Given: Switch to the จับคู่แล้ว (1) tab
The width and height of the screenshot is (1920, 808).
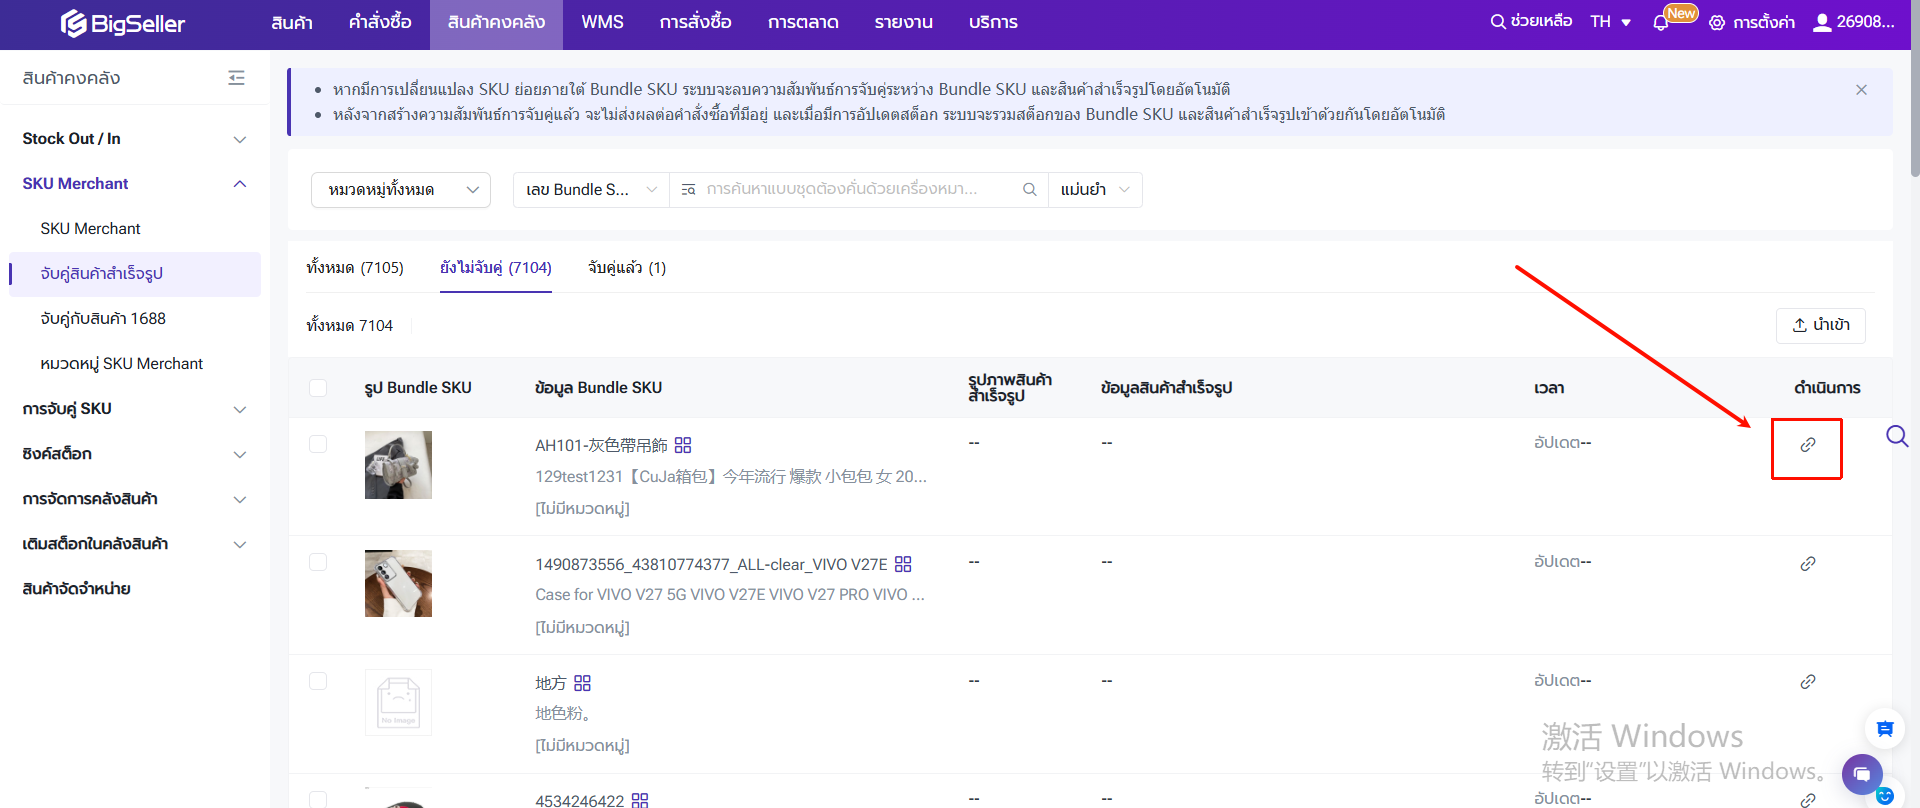Looking at the screenshot, I should click(x=626, y=268).
